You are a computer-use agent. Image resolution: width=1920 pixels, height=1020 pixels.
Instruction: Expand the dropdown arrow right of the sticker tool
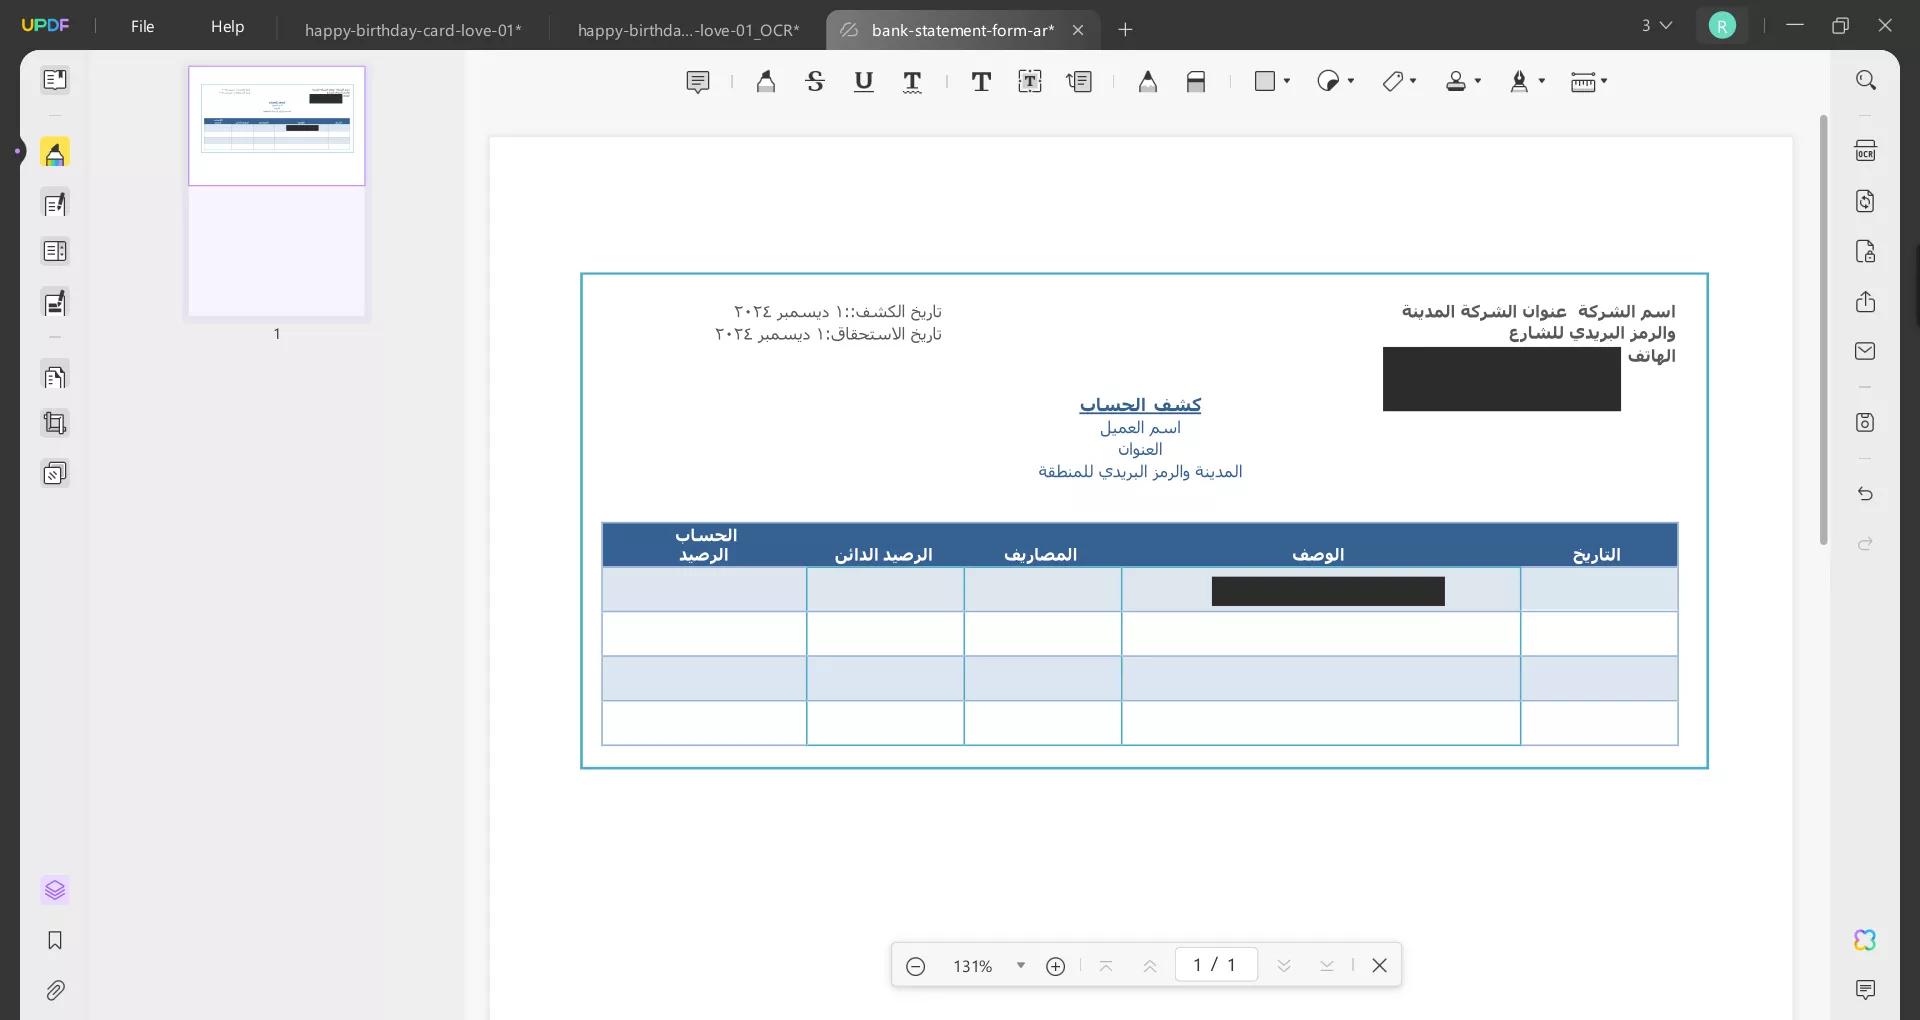[1413, 82]
